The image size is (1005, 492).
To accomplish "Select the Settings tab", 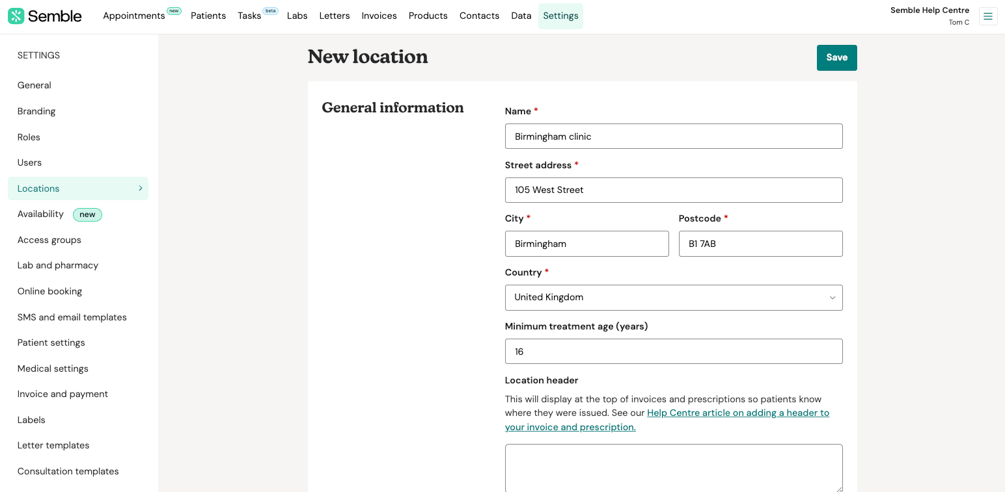I will tap(561, 16).
